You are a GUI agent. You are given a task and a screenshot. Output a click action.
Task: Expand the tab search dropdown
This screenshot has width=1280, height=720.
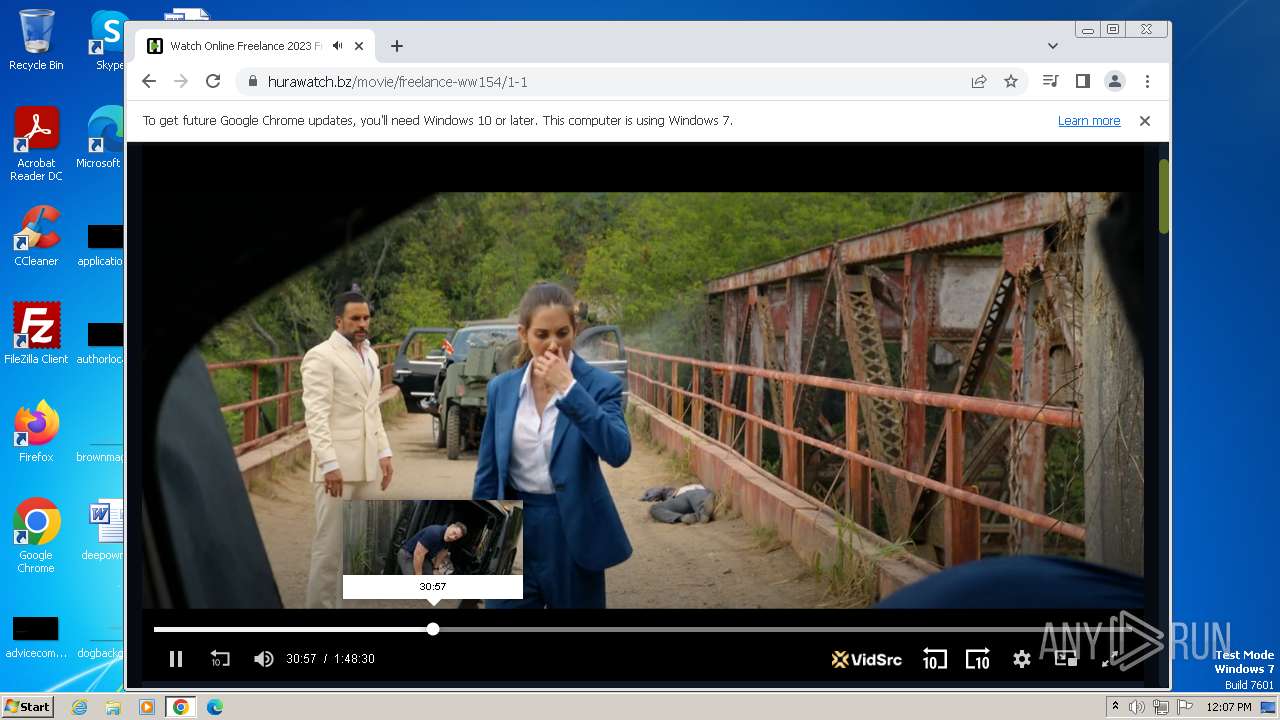(1053, 46)
